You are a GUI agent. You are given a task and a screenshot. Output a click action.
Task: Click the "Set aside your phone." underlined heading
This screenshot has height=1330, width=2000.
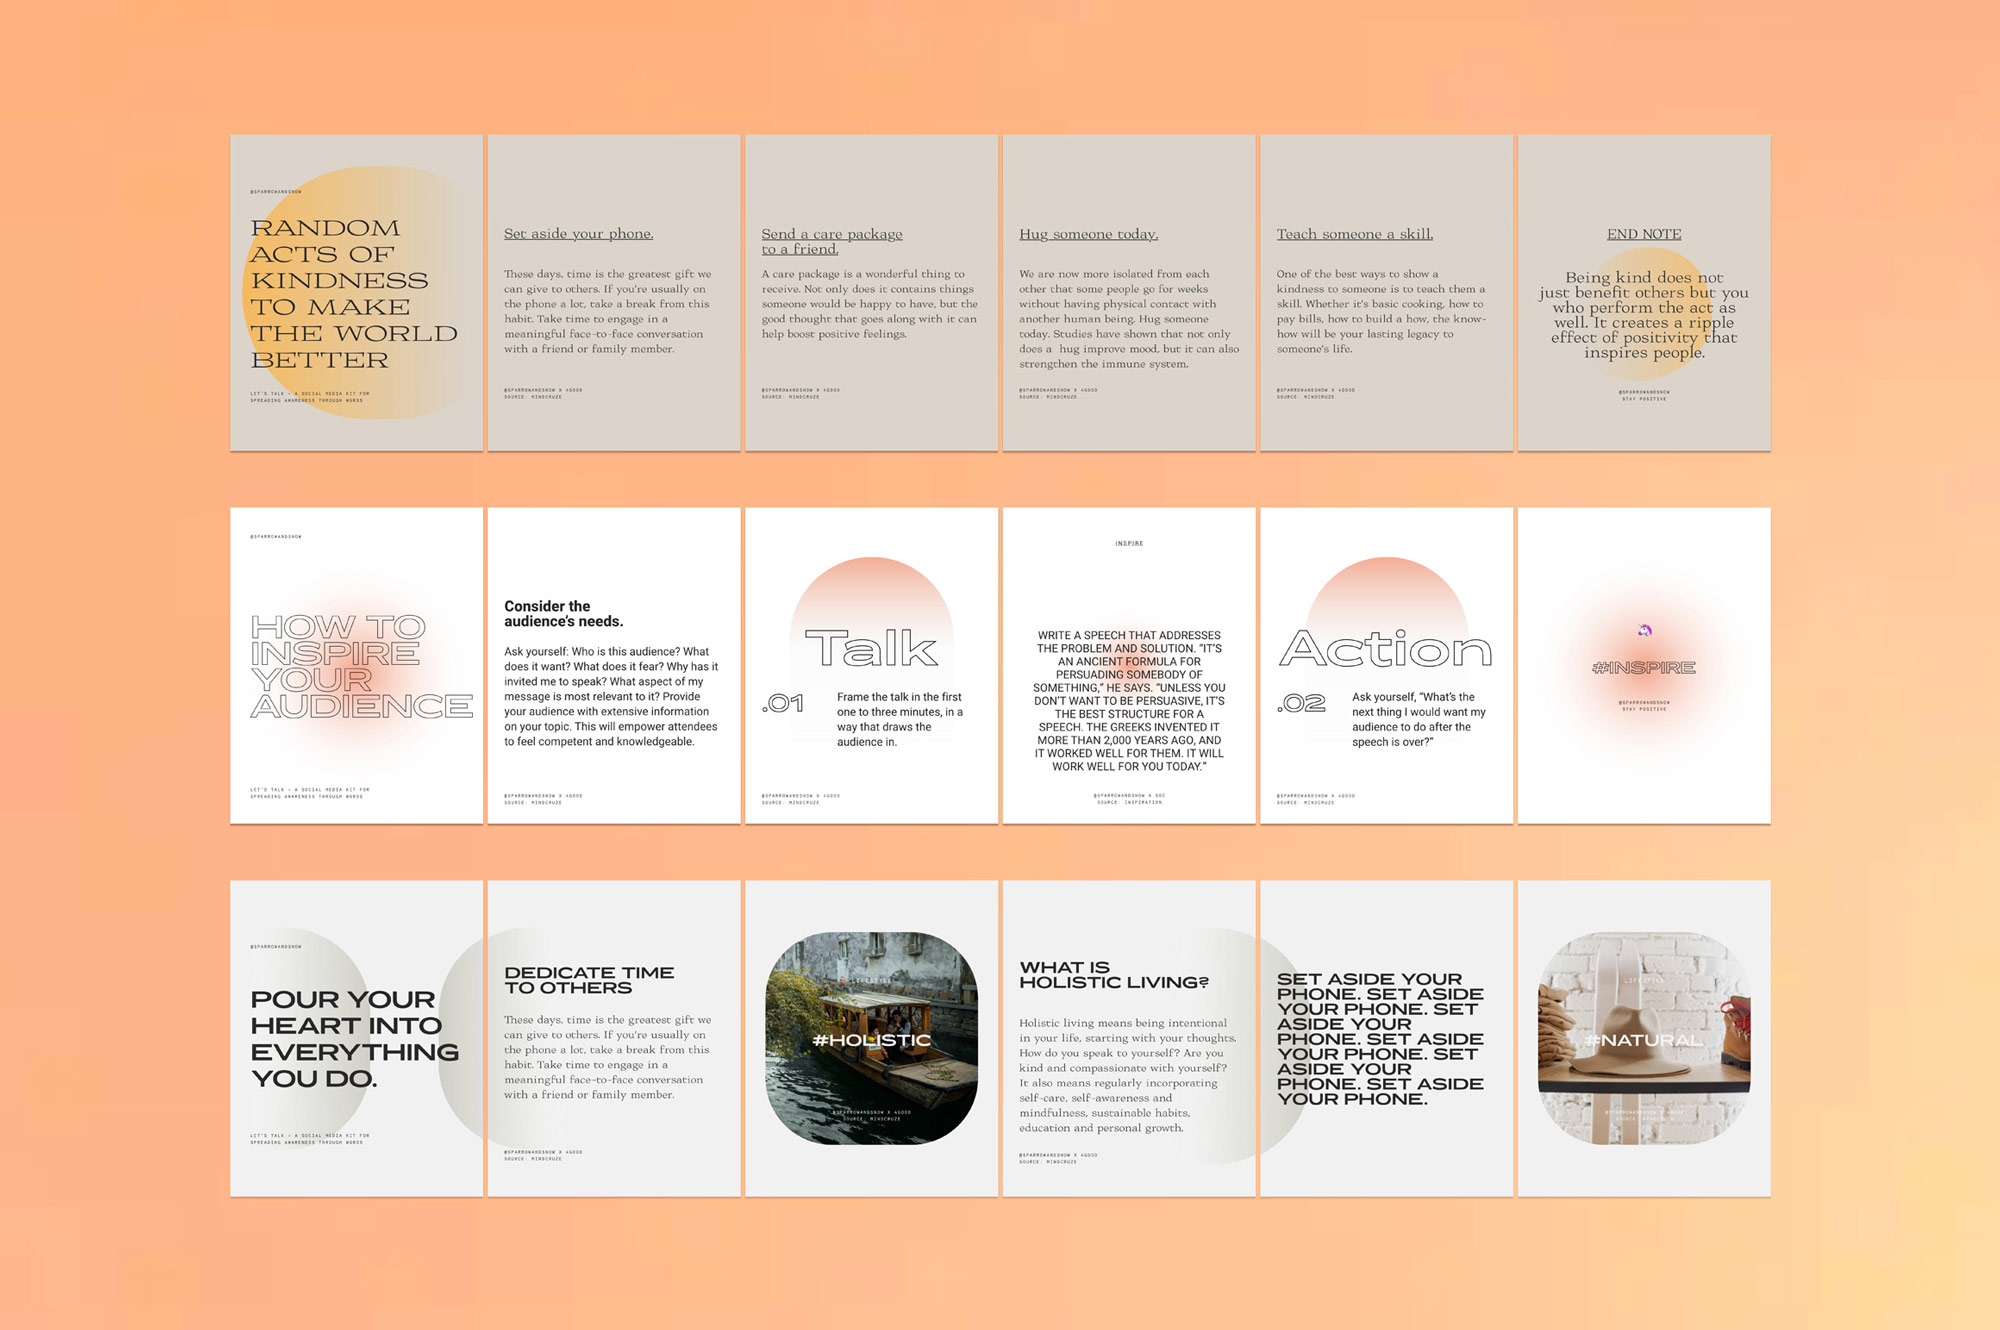coord(578,234)
